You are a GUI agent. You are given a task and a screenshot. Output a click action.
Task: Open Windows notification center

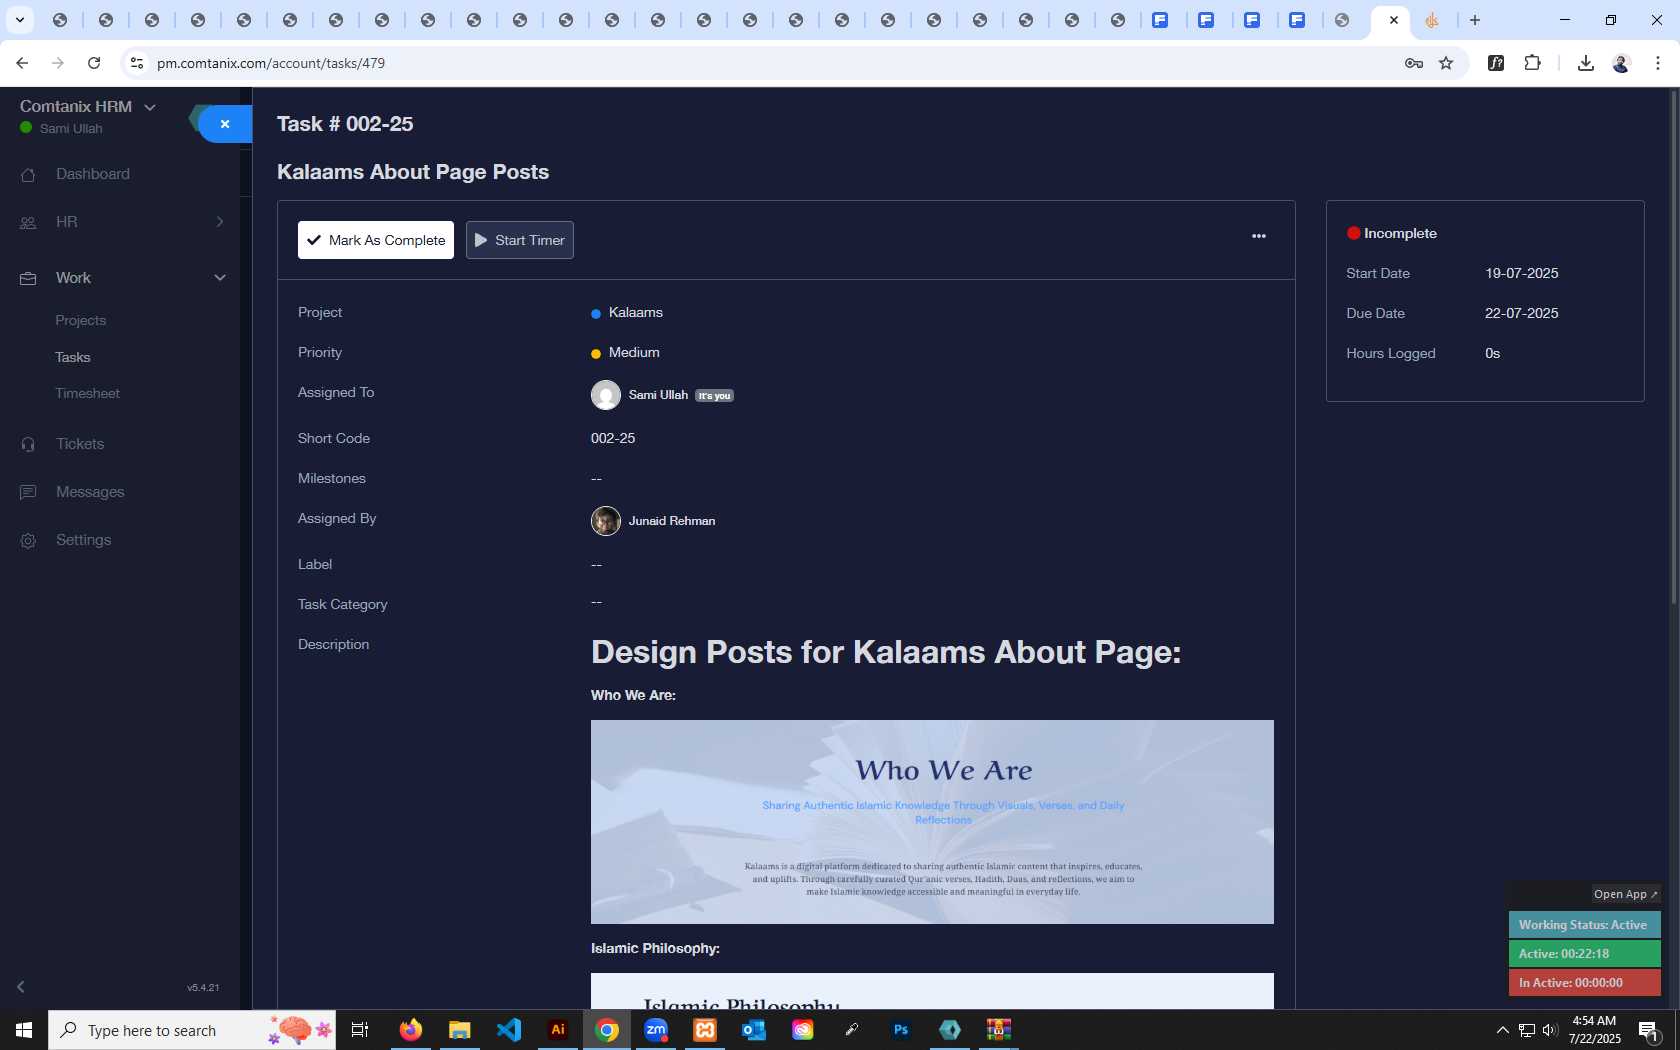coord(1650,1030)
